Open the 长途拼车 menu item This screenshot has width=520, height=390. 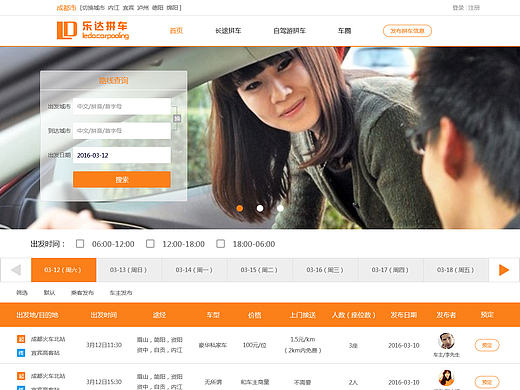pos(228,31)
